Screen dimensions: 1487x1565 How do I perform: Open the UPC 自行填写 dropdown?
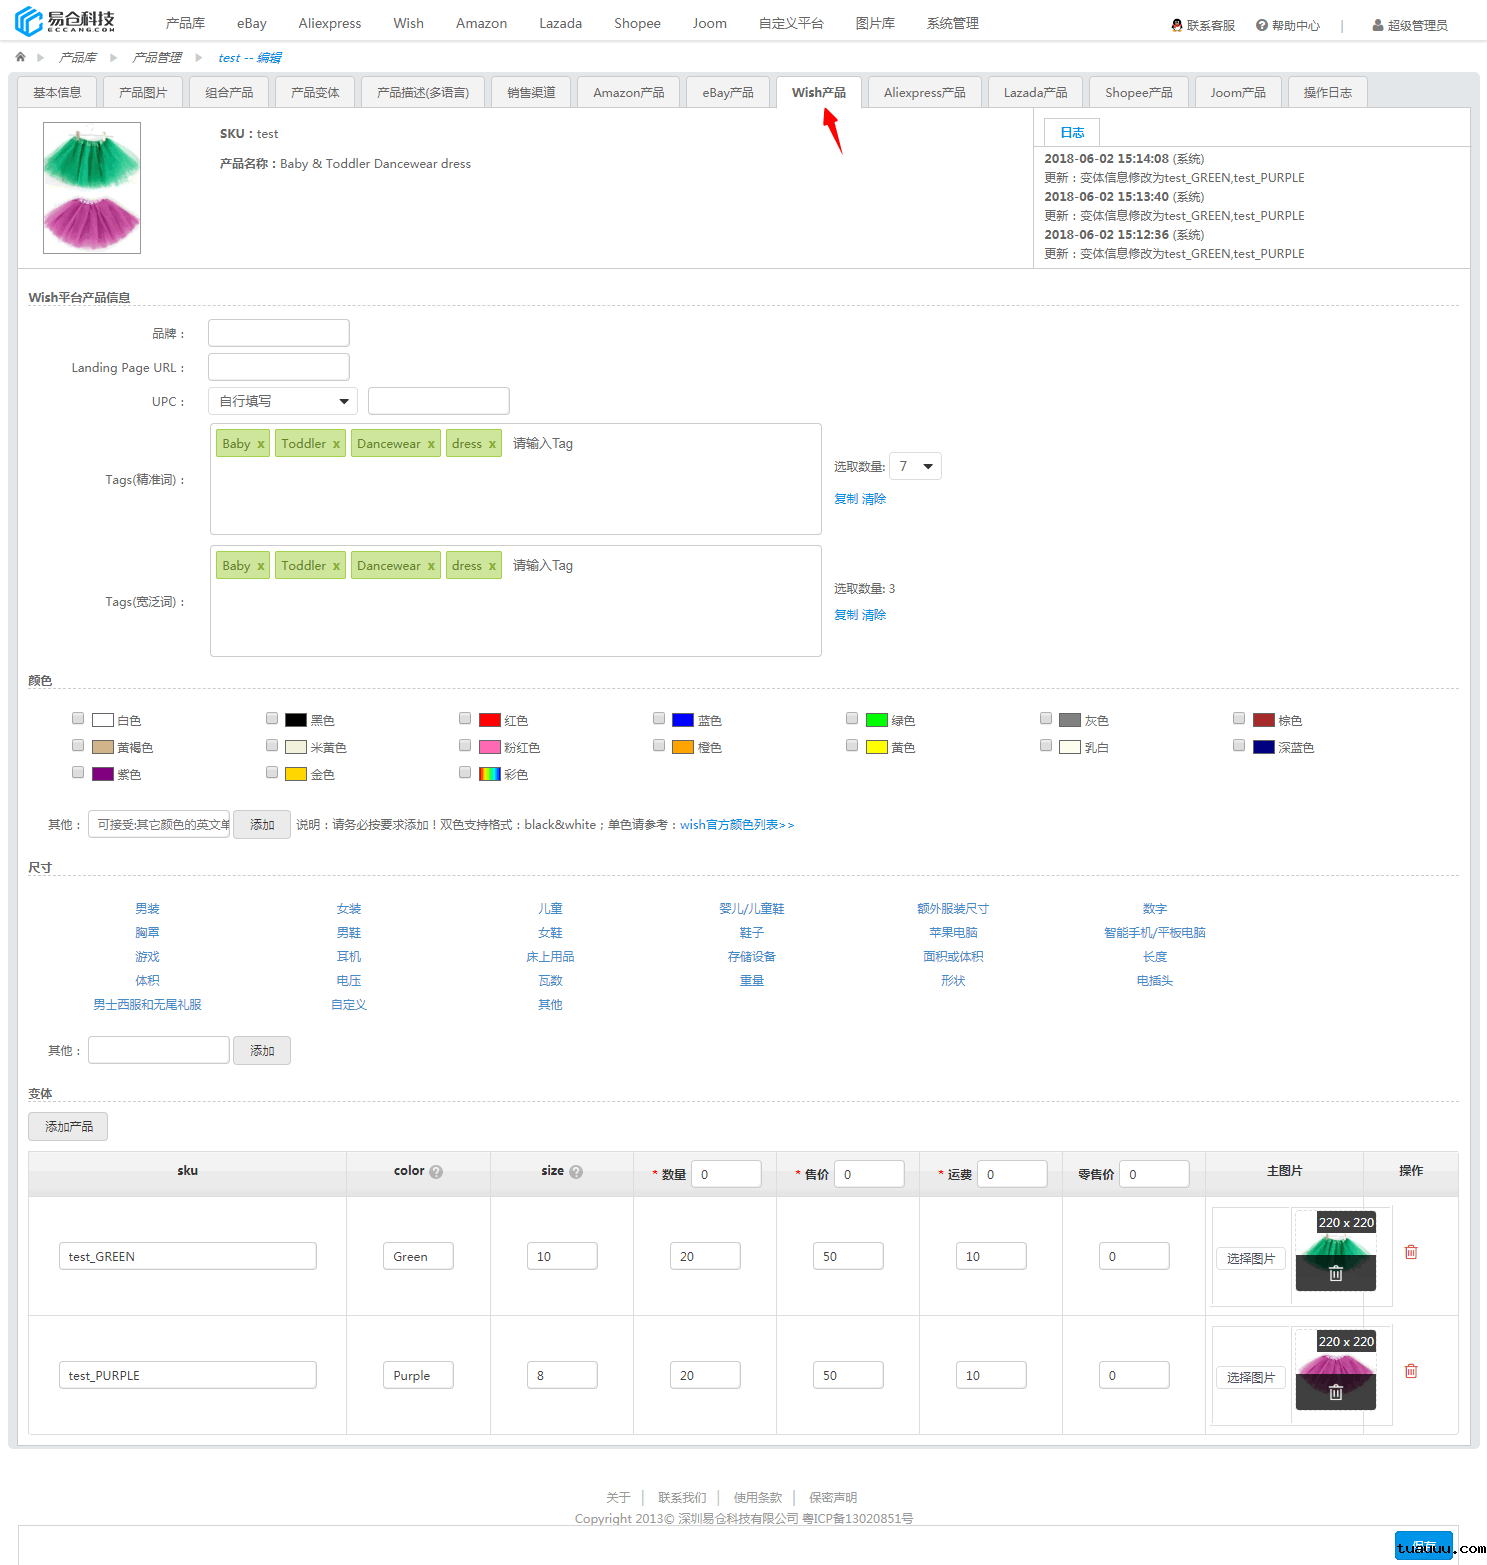click(283, 401)
